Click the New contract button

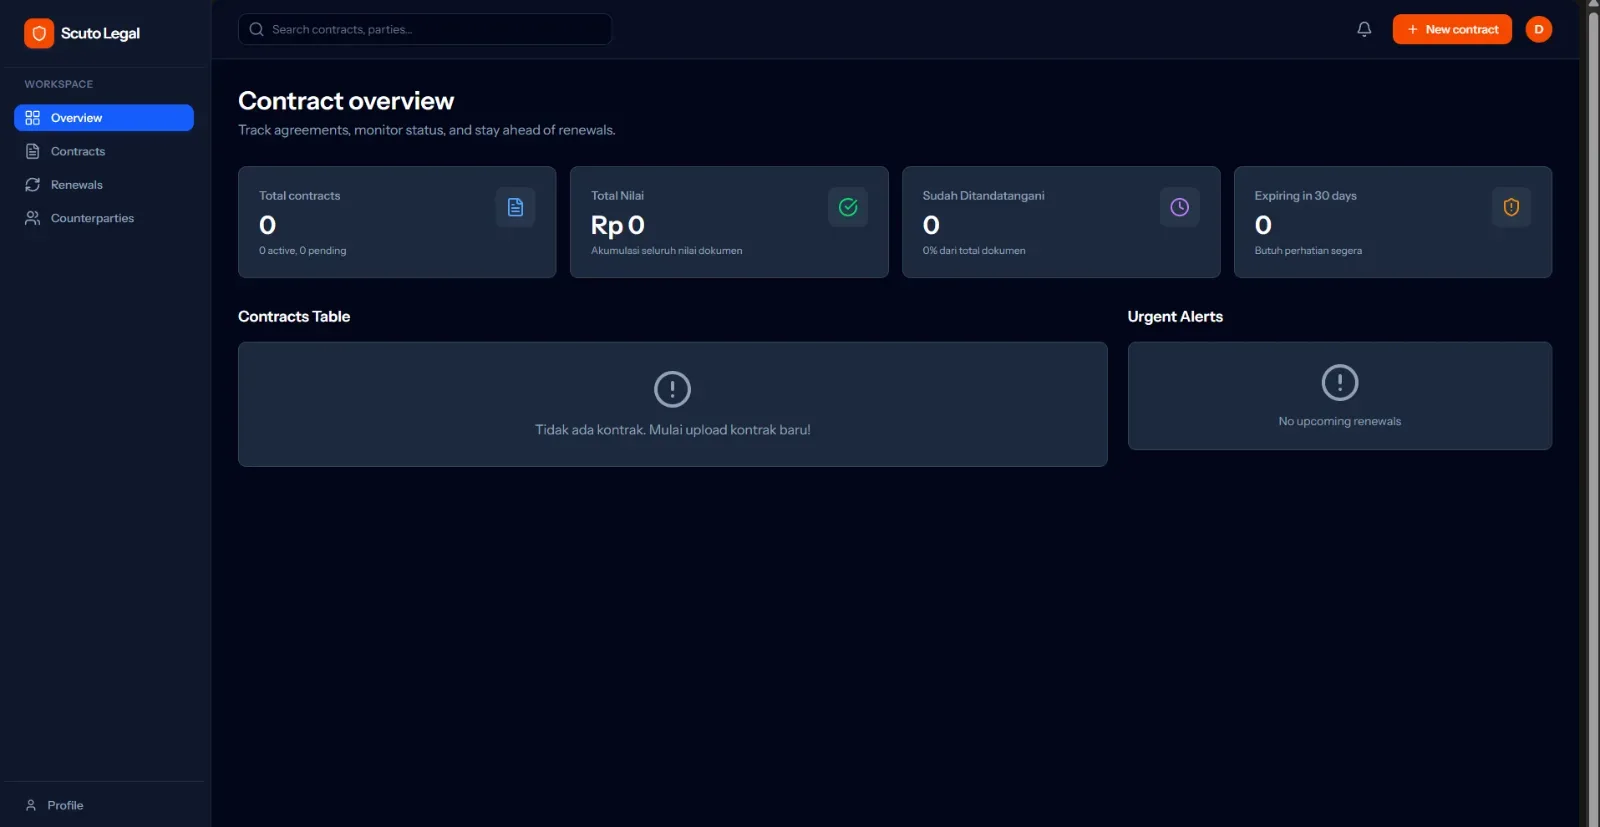pyautogui.click(x=1452, y=29)
